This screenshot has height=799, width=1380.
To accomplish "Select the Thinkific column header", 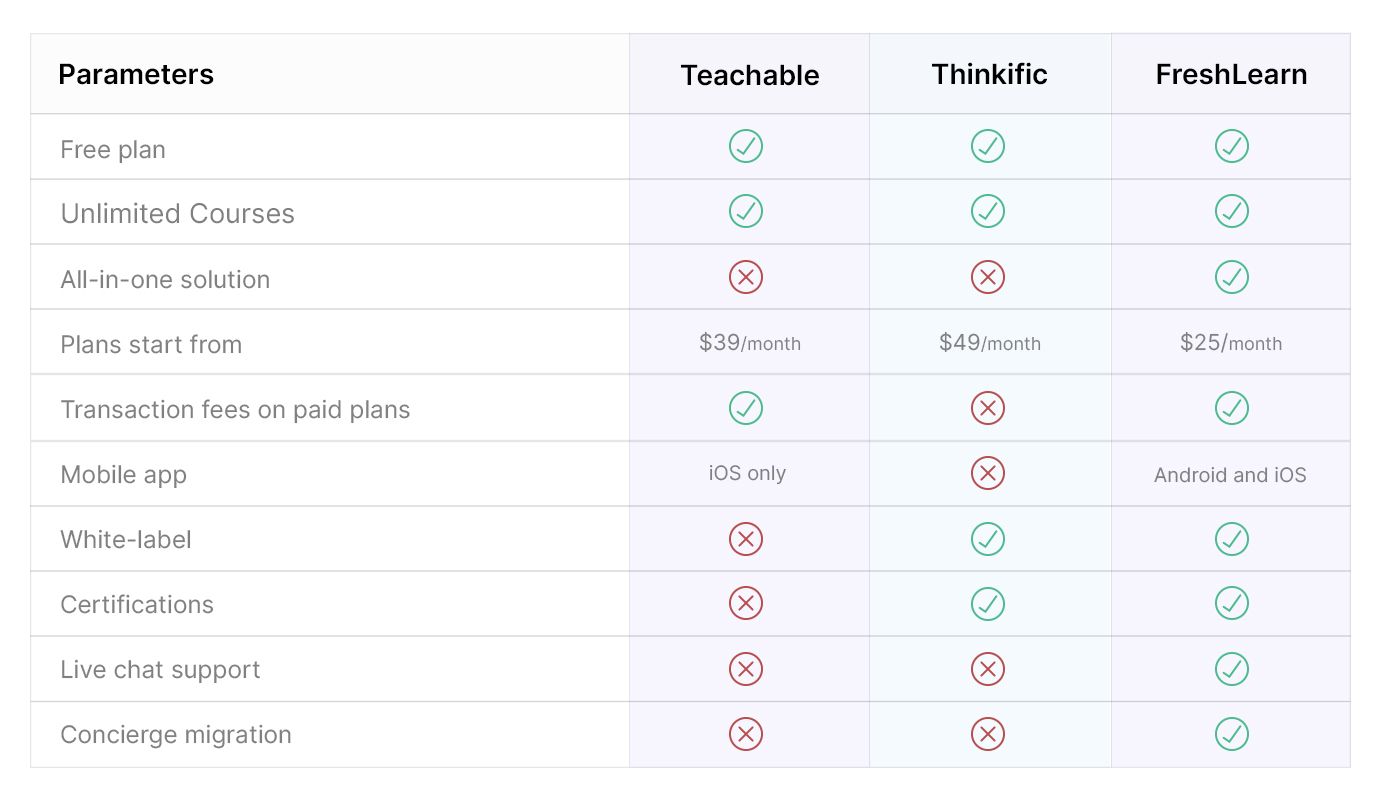I will (x=989, y=75).
